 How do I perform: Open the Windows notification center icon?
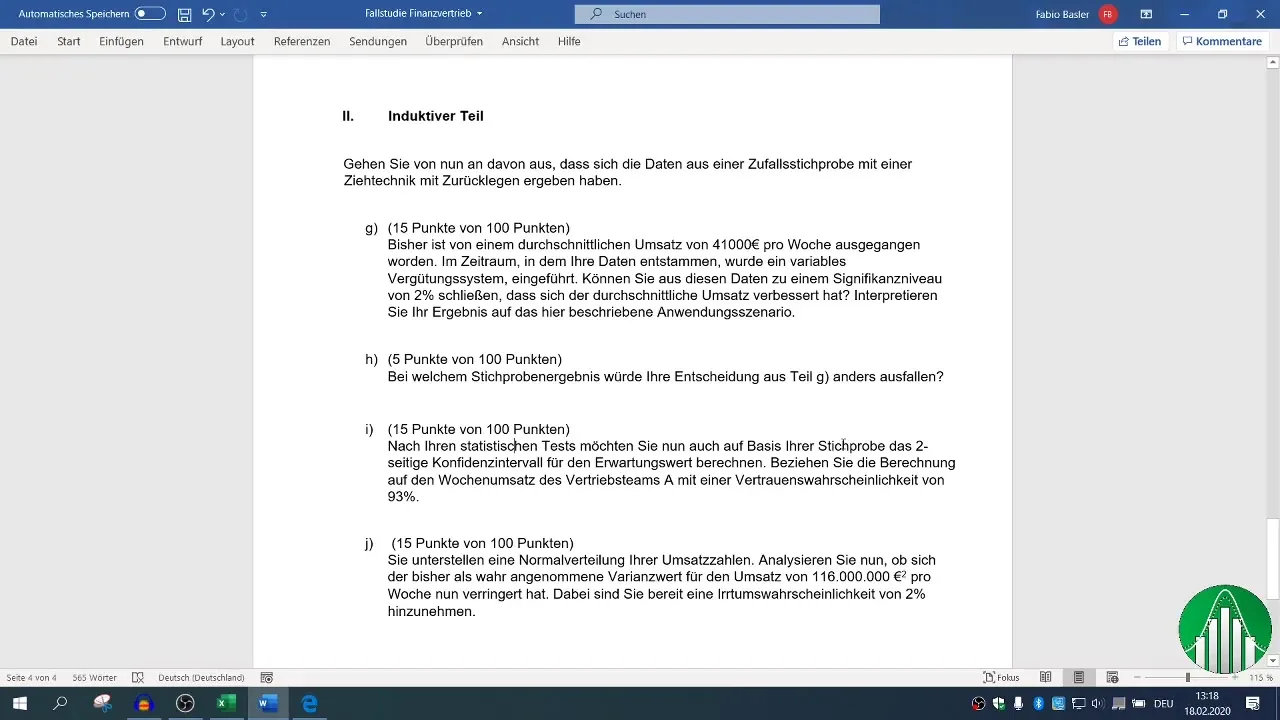[1254, 704]
